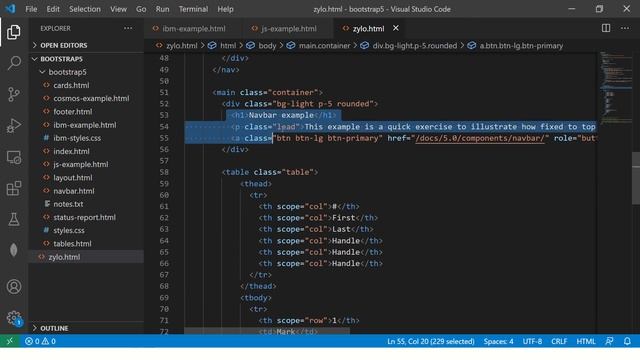Open Run and Debug view
The image size is (640, 360).
(x=13, y=126)
